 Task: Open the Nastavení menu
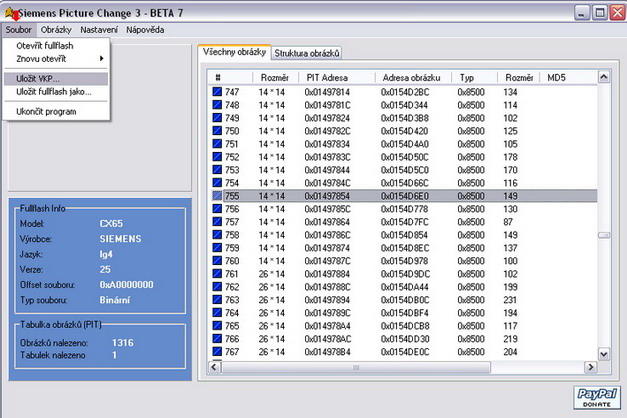click(x=99, y=30)
